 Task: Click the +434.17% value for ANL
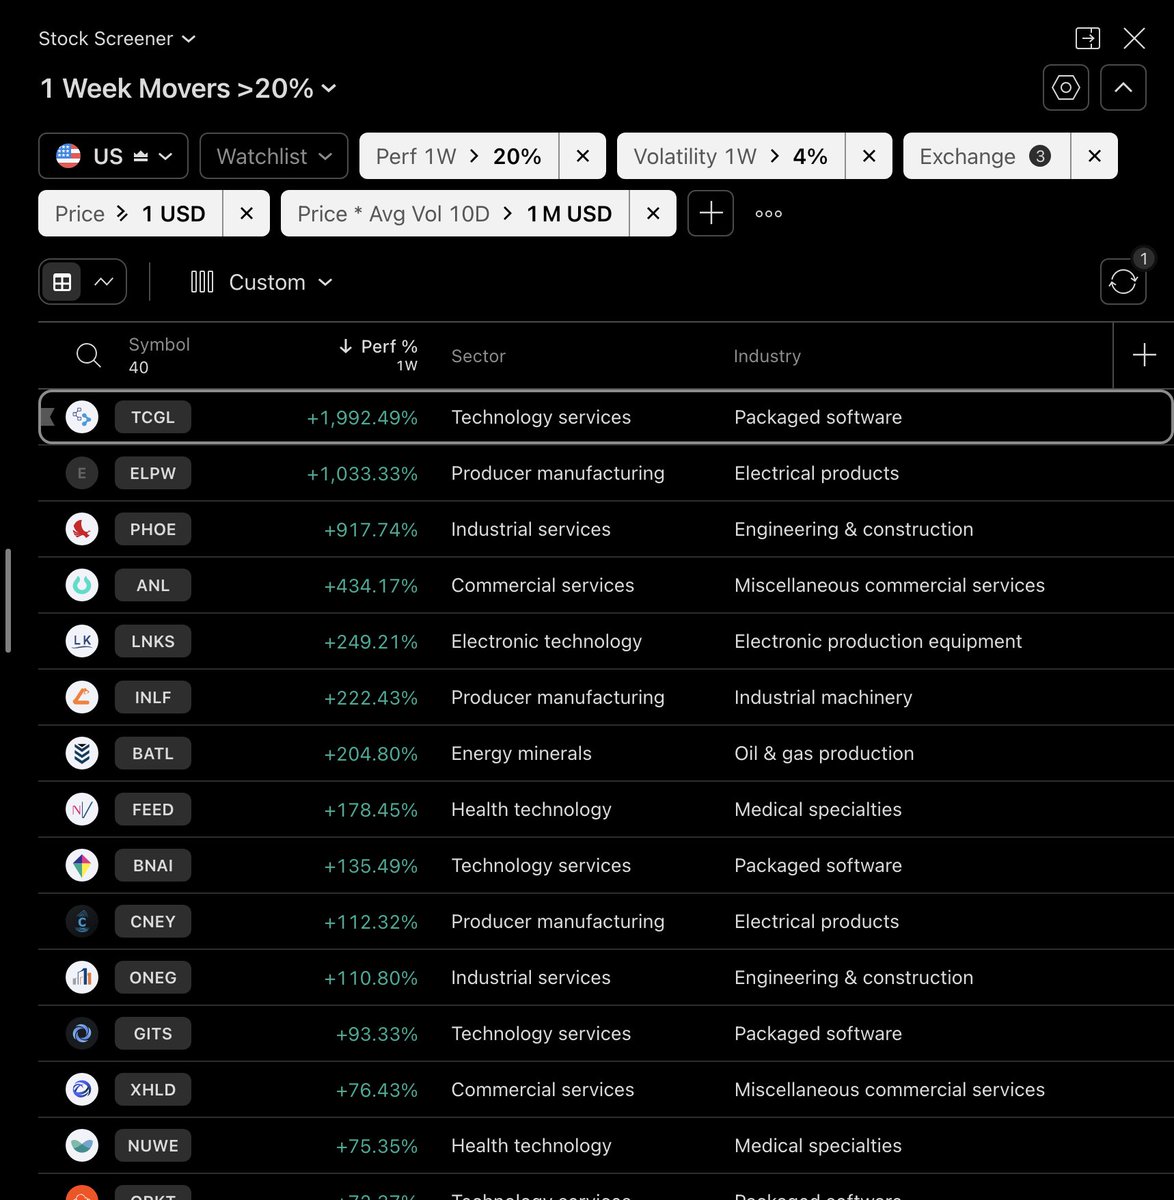[371, 585]
